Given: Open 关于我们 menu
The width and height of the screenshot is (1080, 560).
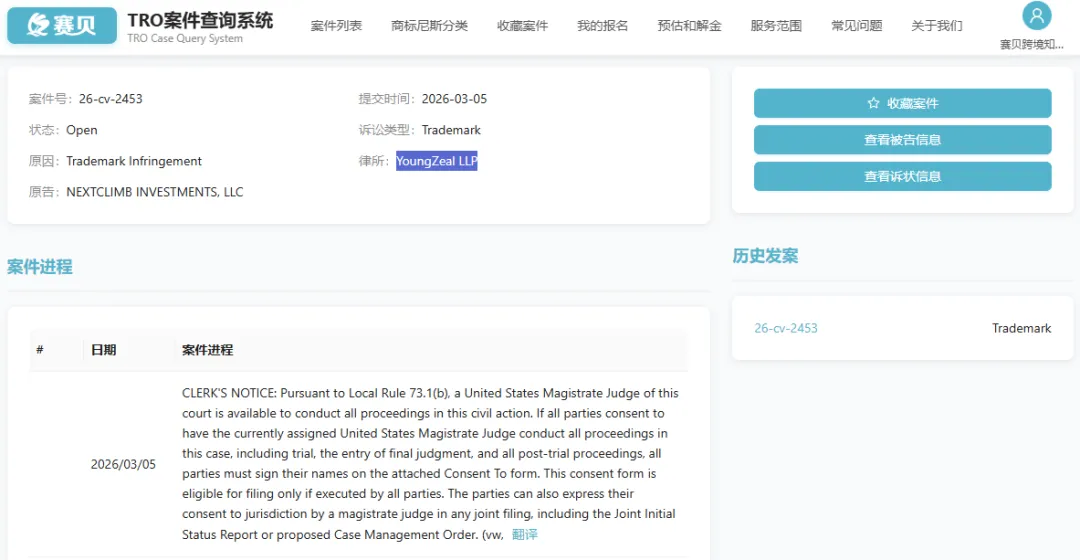Looking at the screenshot, I should pyautogui.click(x=937, y=25).
